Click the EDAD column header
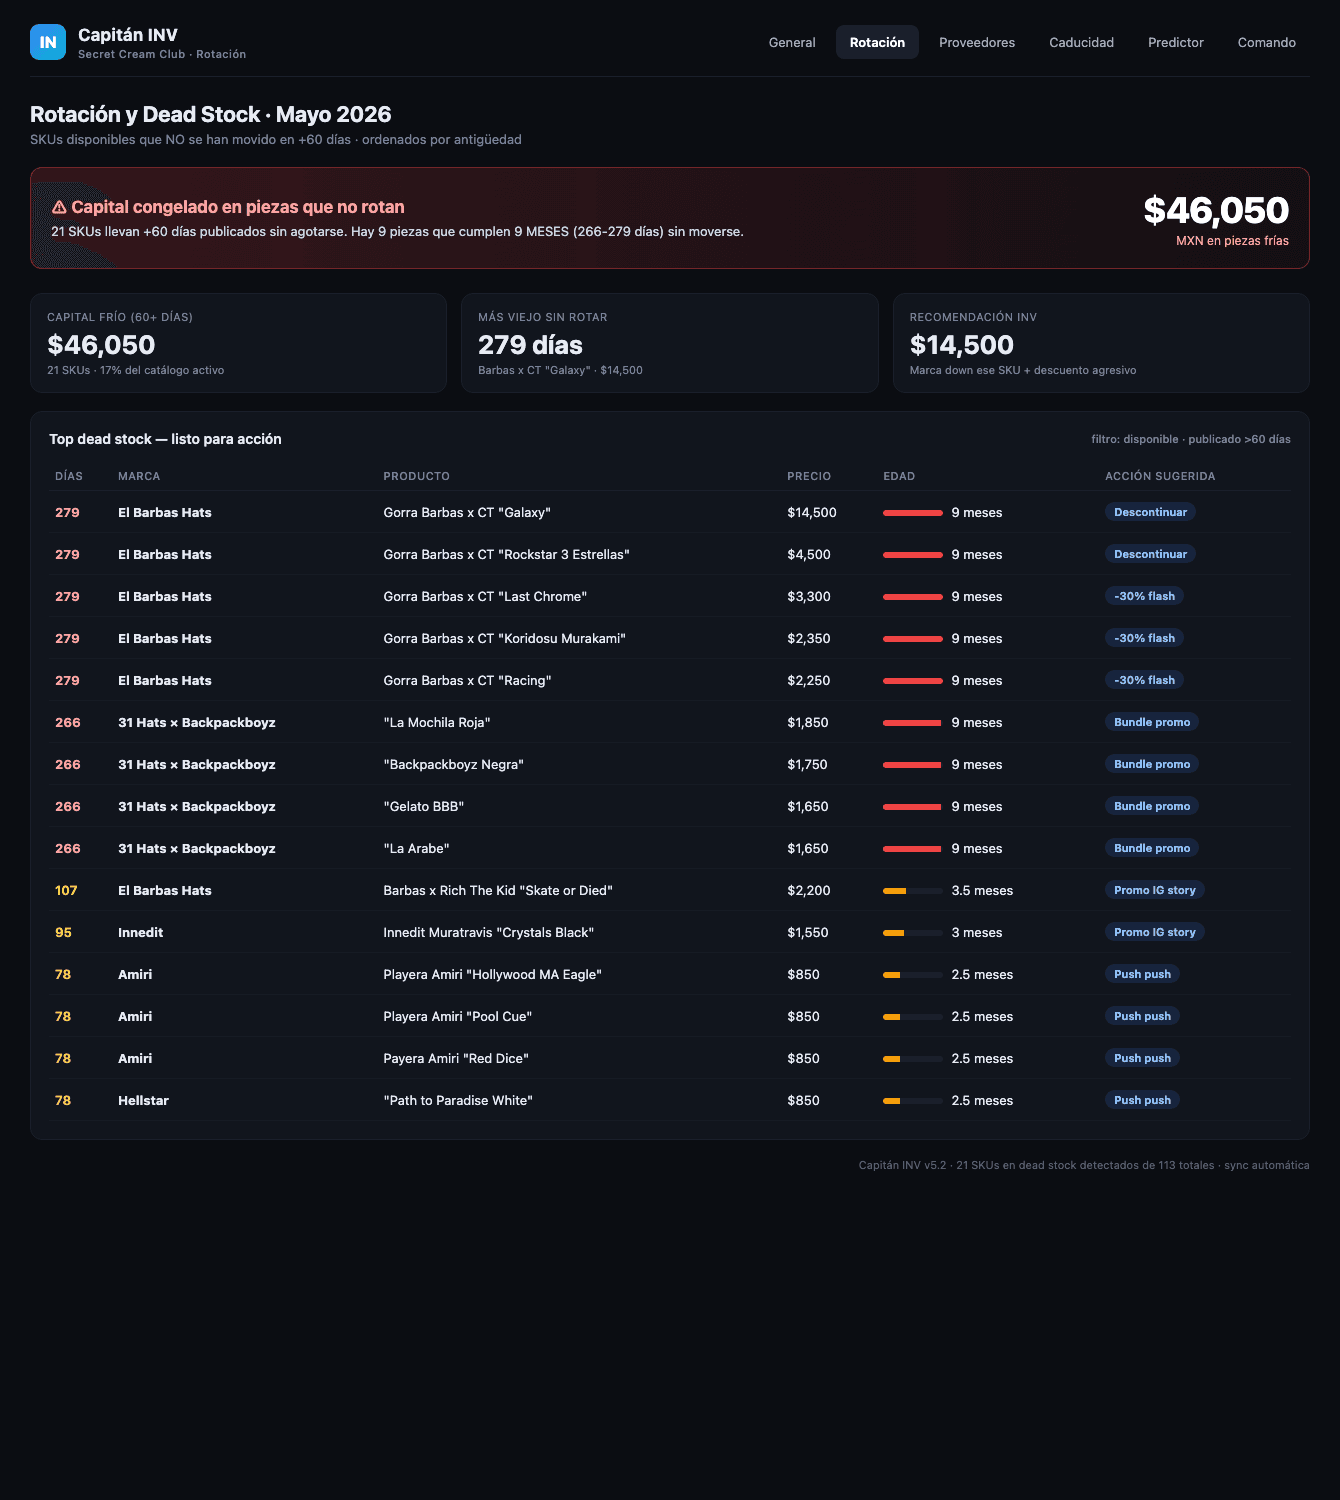Viewport: 1340px width, 1500px height. 899,476
